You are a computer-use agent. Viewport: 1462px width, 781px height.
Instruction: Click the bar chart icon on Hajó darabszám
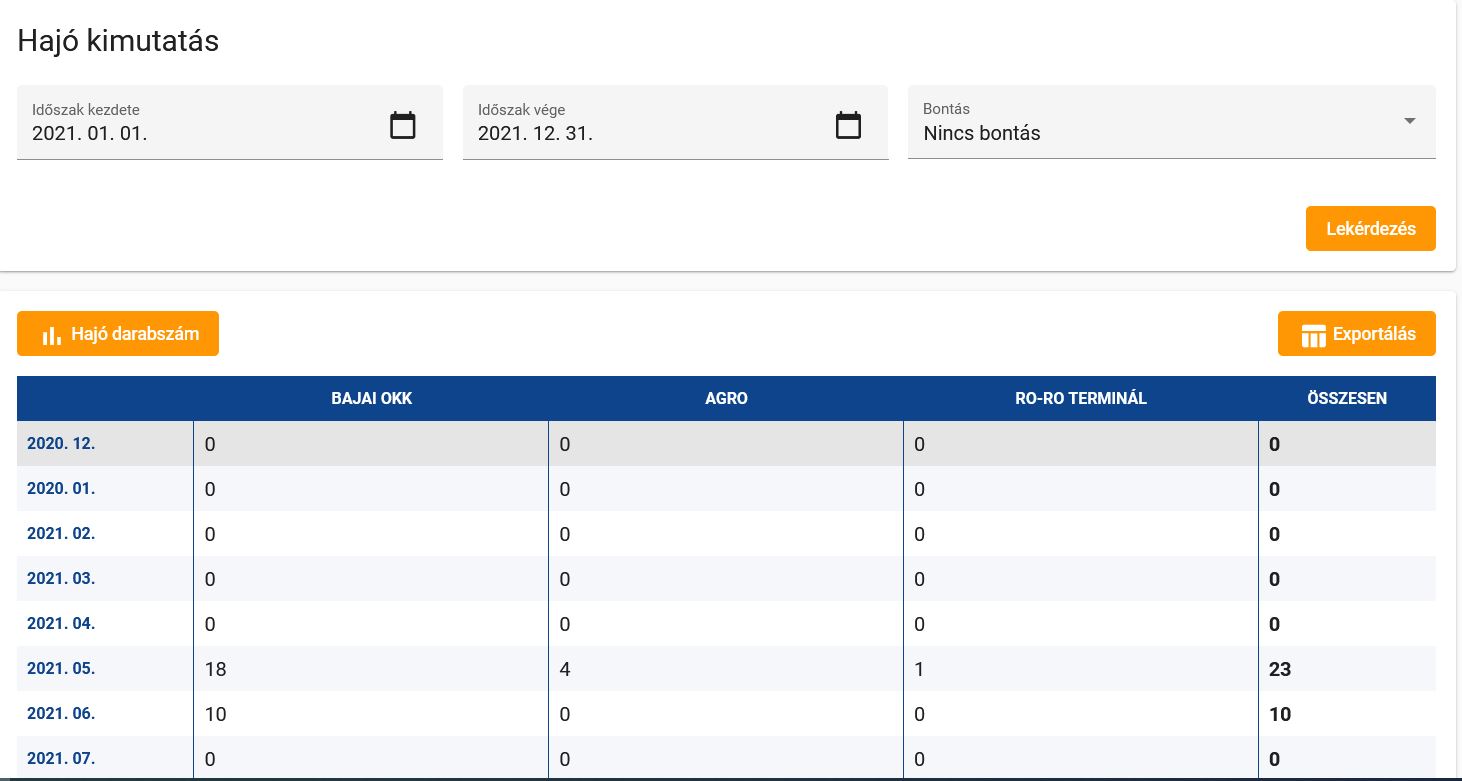[x=51, y=335]
